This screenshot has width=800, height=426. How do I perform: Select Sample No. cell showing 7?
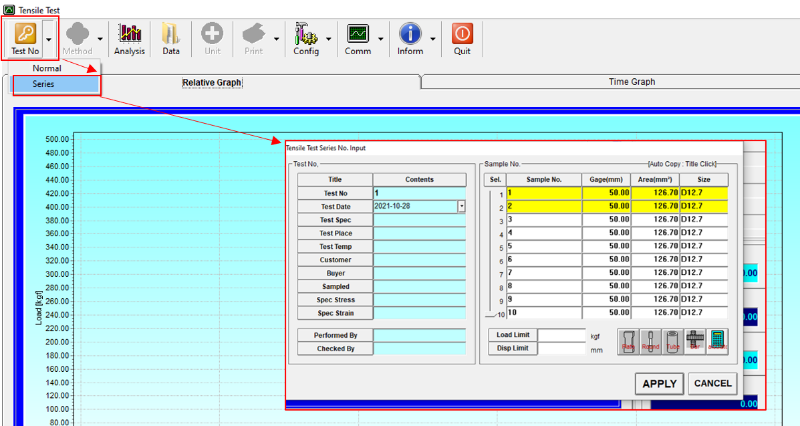[x=544, y=272]
